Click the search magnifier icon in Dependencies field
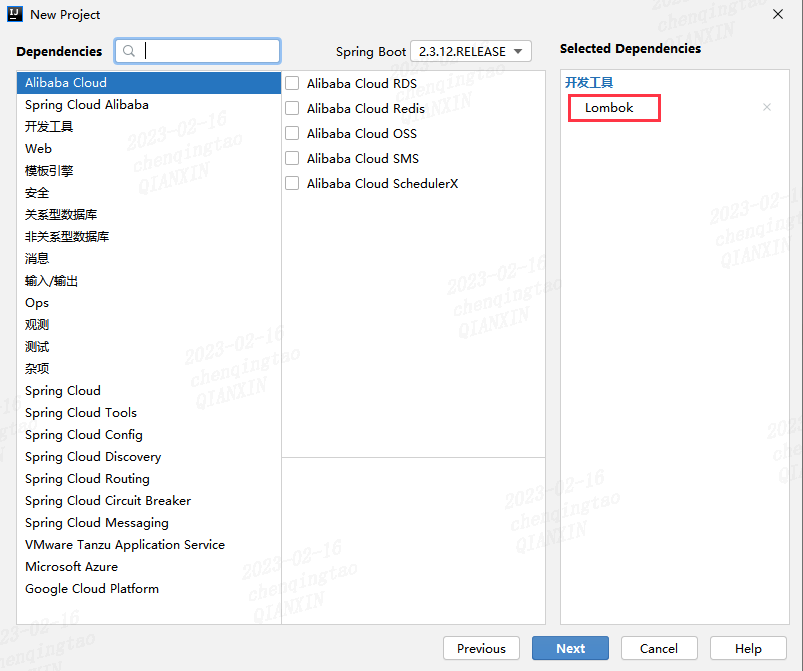Viewport: 803px width, 671px height. pyautogui.click(x=129, y=51)
